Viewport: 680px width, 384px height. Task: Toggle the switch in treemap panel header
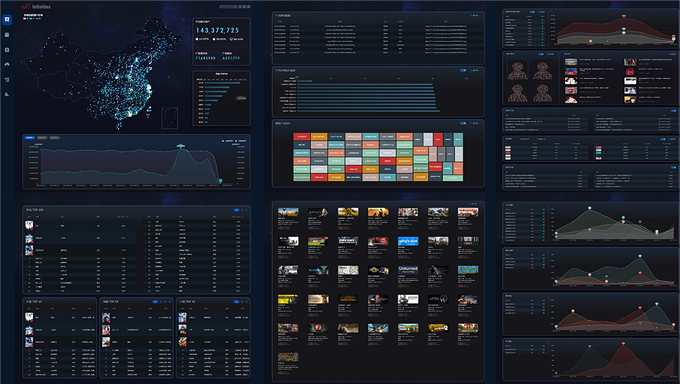463,123
